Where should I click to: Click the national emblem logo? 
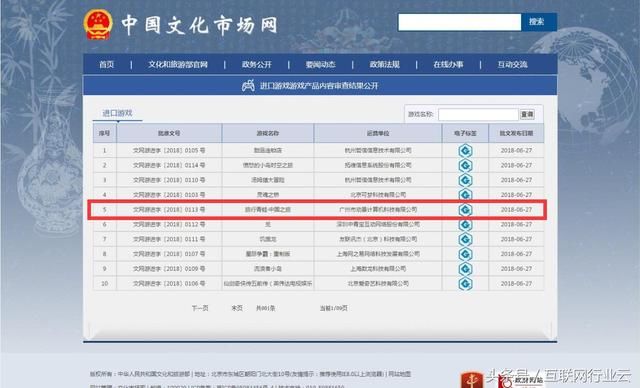coord(98,24)
